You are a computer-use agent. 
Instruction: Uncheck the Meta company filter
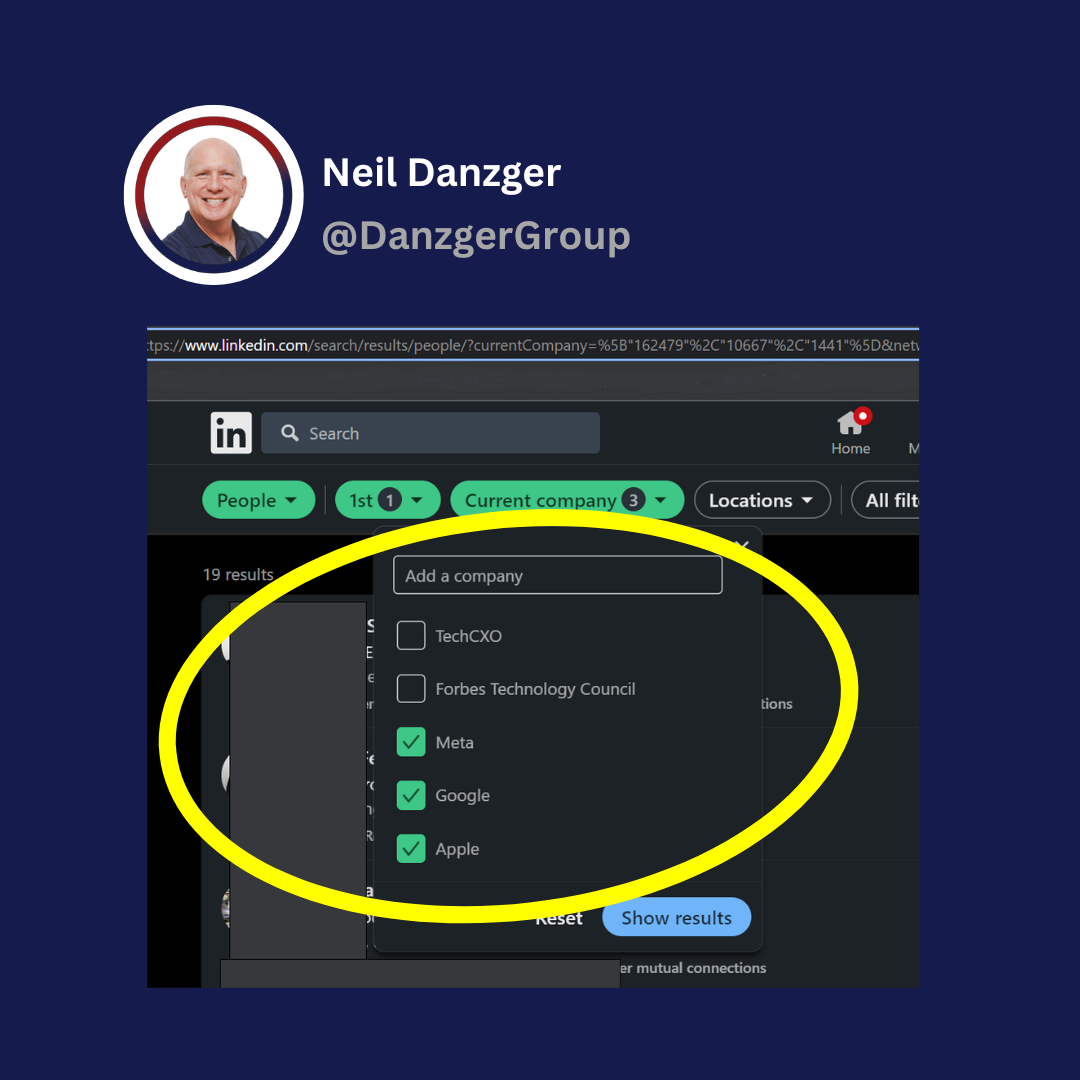click(411, 742)
